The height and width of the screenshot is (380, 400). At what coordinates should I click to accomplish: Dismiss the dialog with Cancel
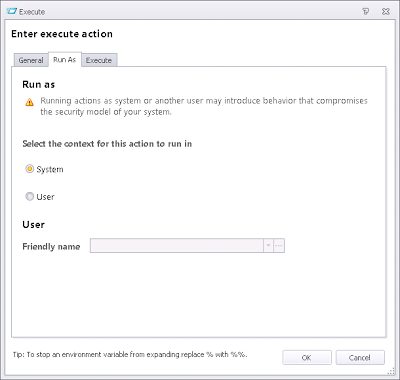point(360,358)
